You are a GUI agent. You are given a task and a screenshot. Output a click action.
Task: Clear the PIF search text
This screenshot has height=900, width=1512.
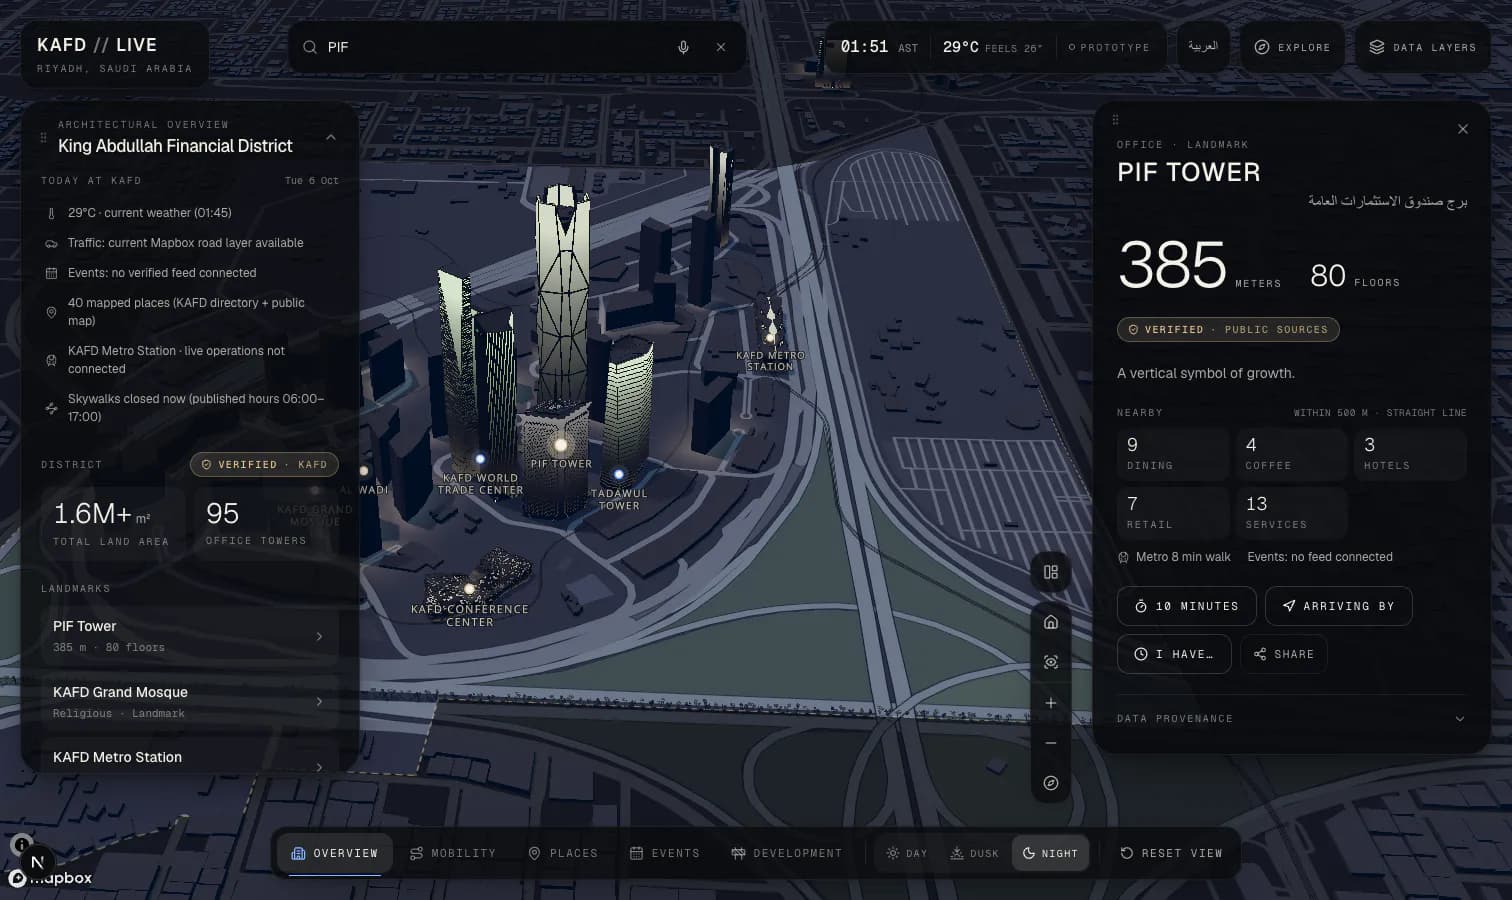[721, 47]
